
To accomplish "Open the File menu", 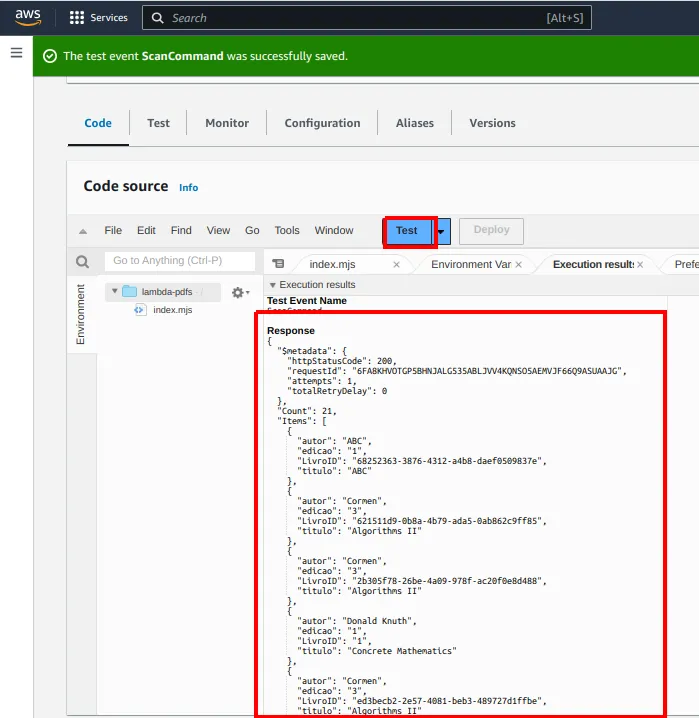I will [x=113, y=230].
